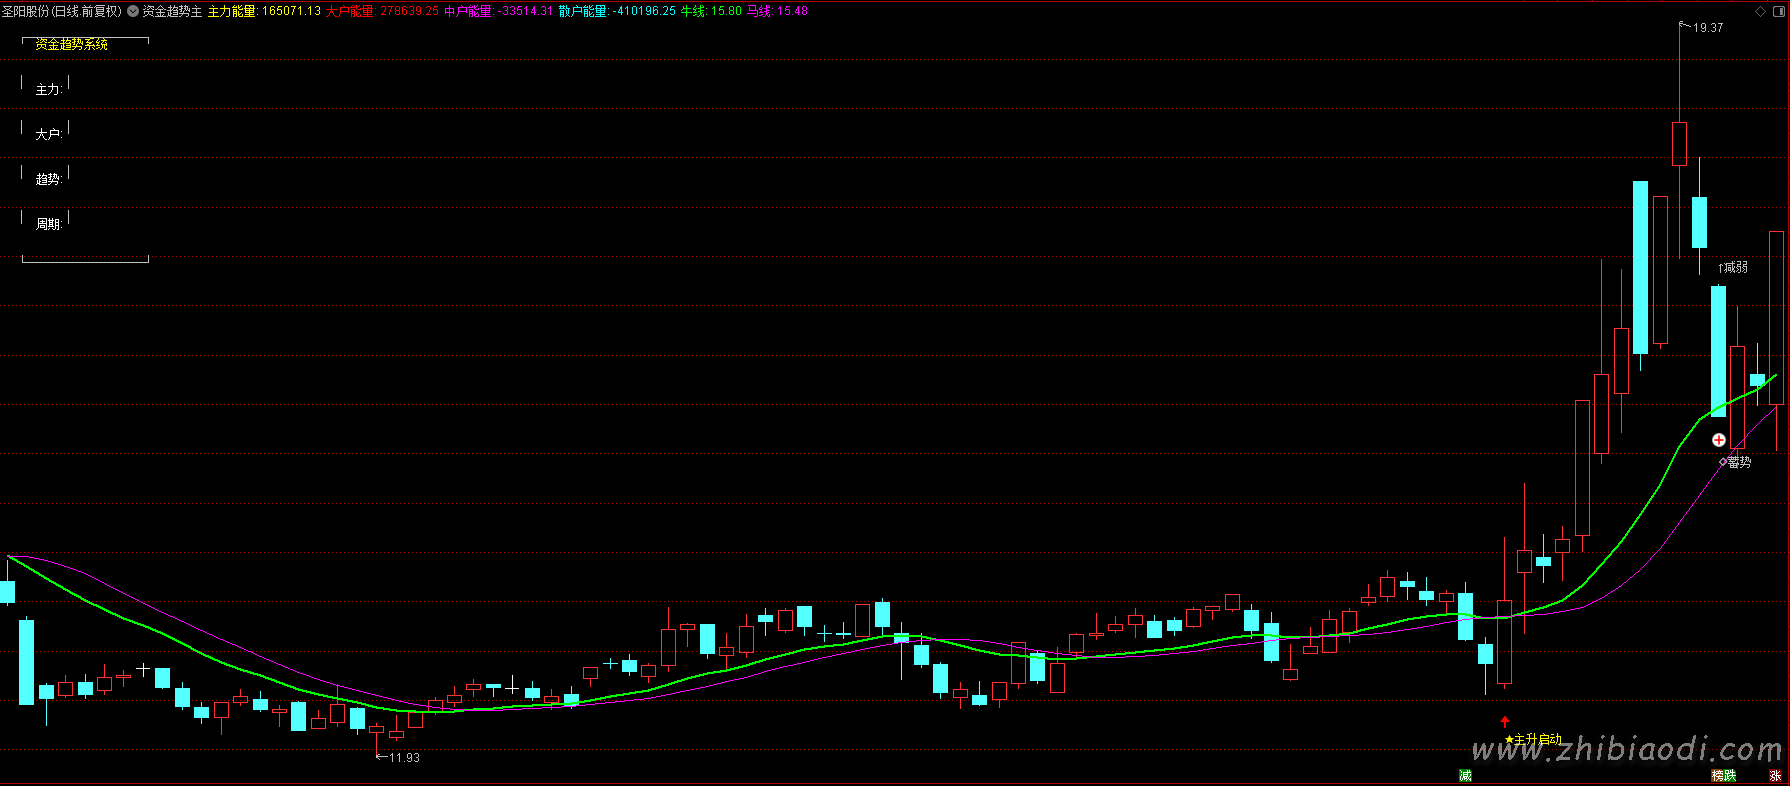This screenshot has height=786, width=1790.
Task: Click the green 减 badge at bottom
Action: [x=1465, y=776]
